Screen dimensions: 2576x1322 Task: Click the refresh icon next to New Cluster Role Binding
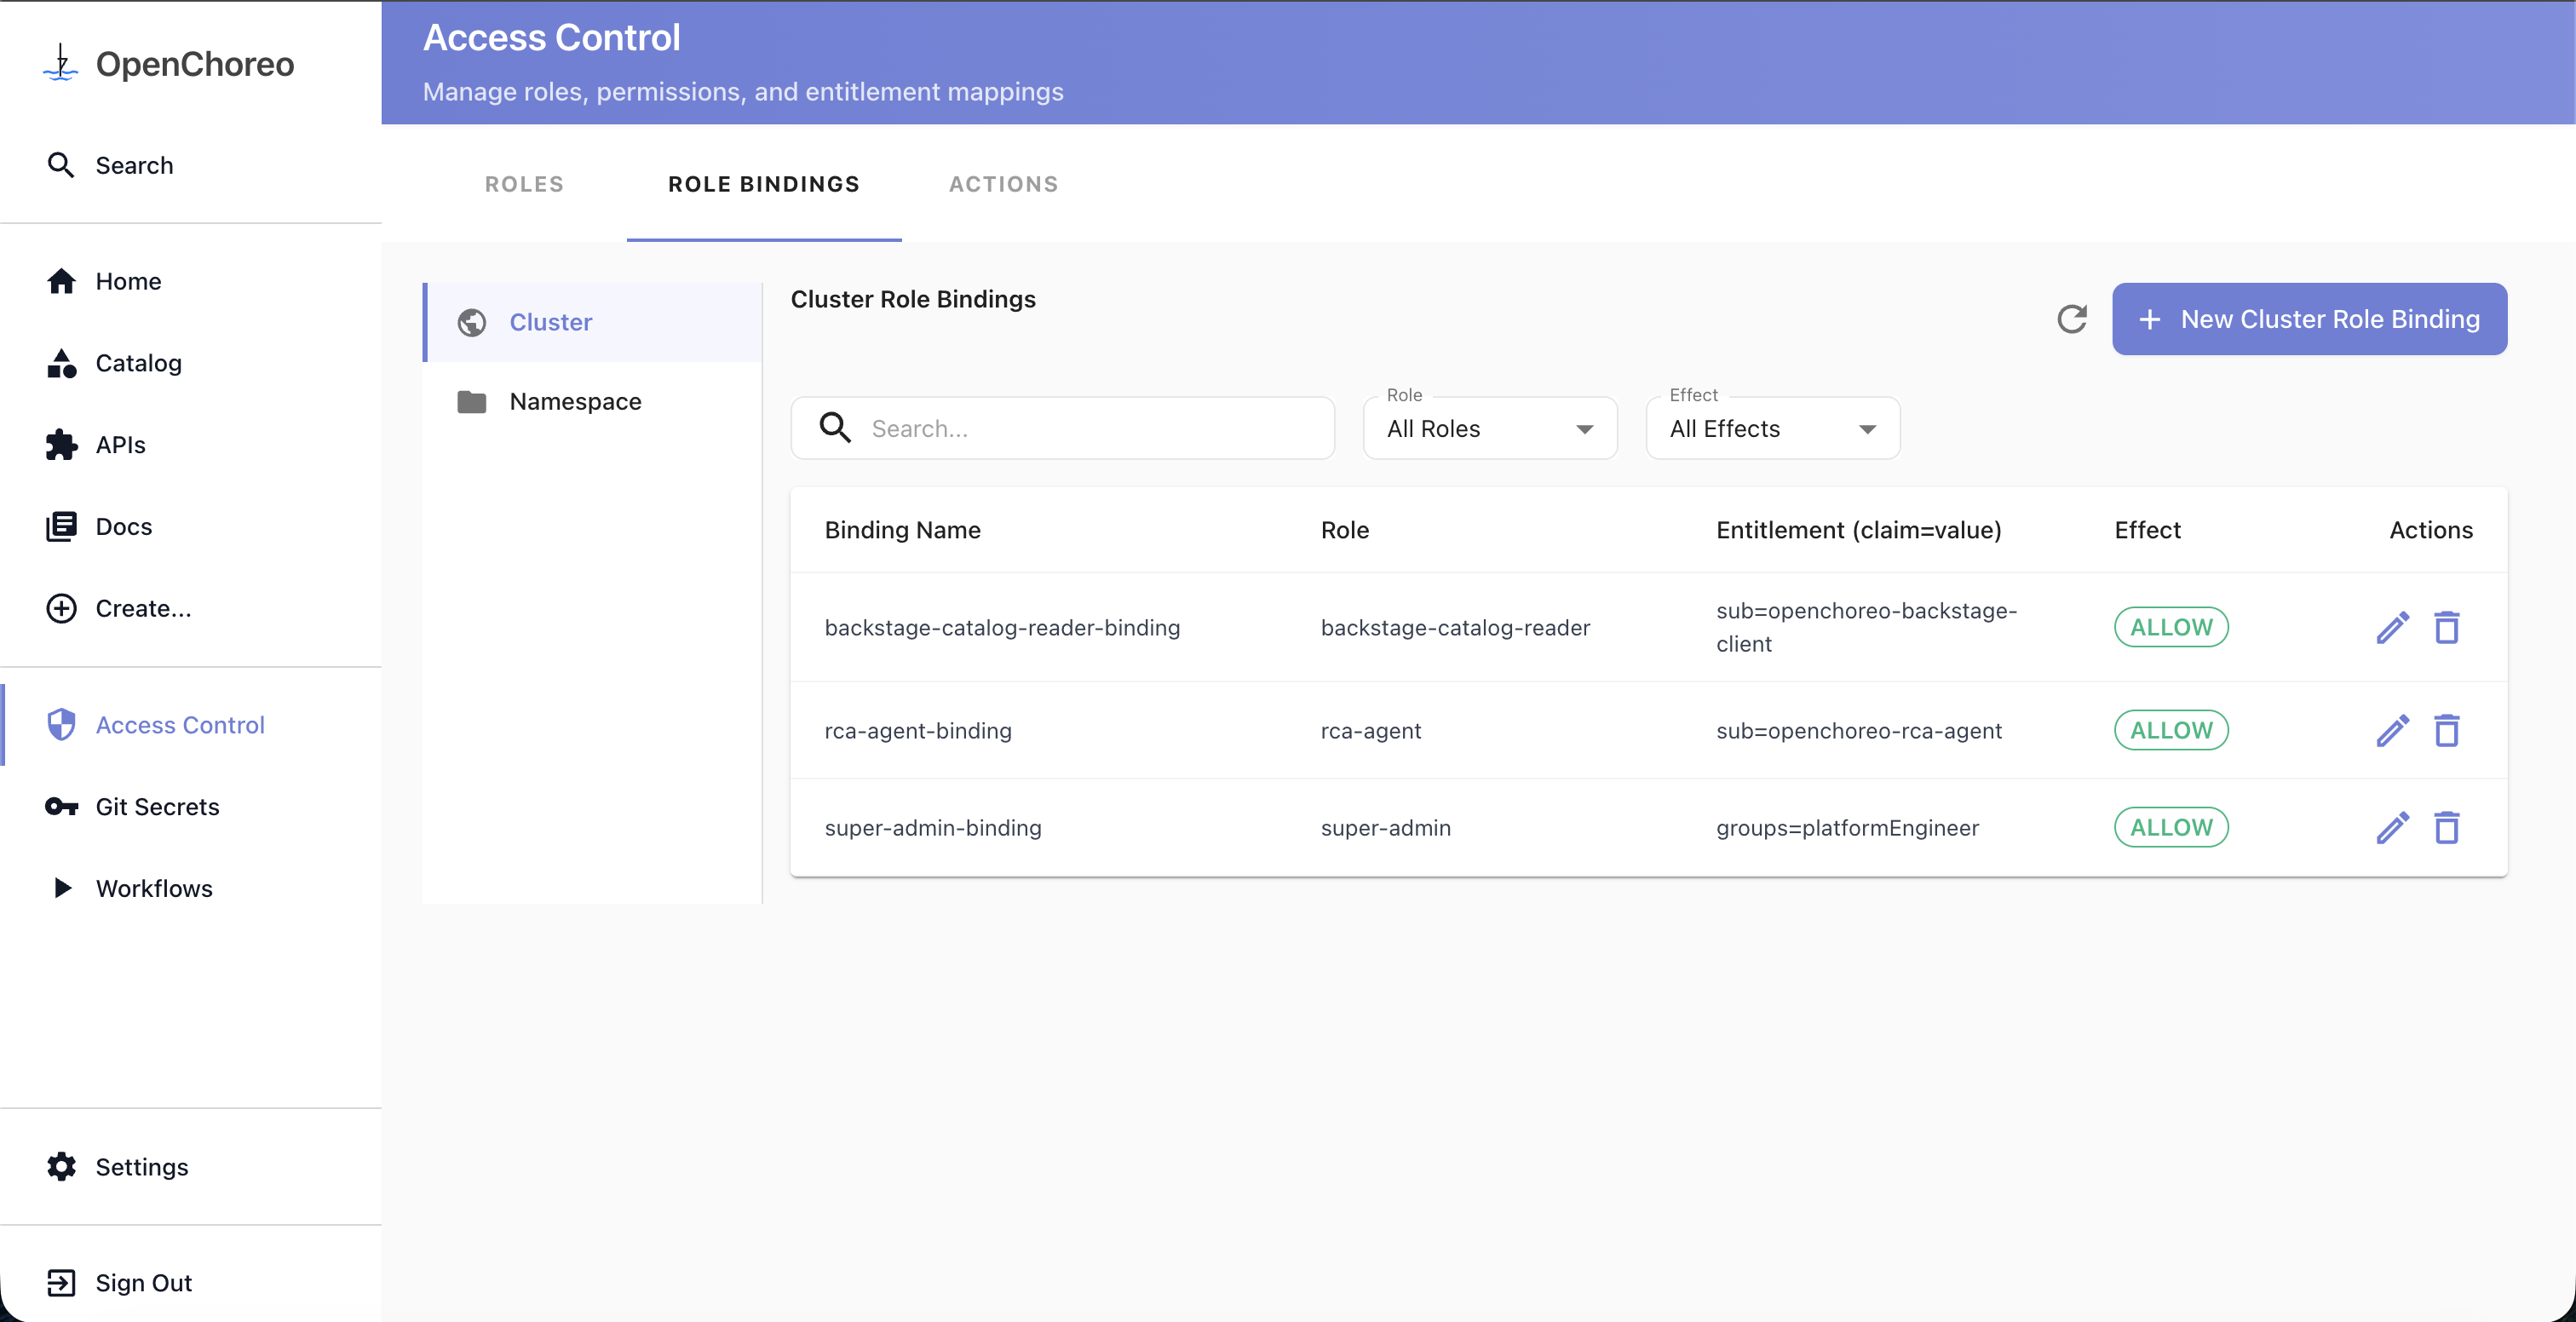(2071, 319)
